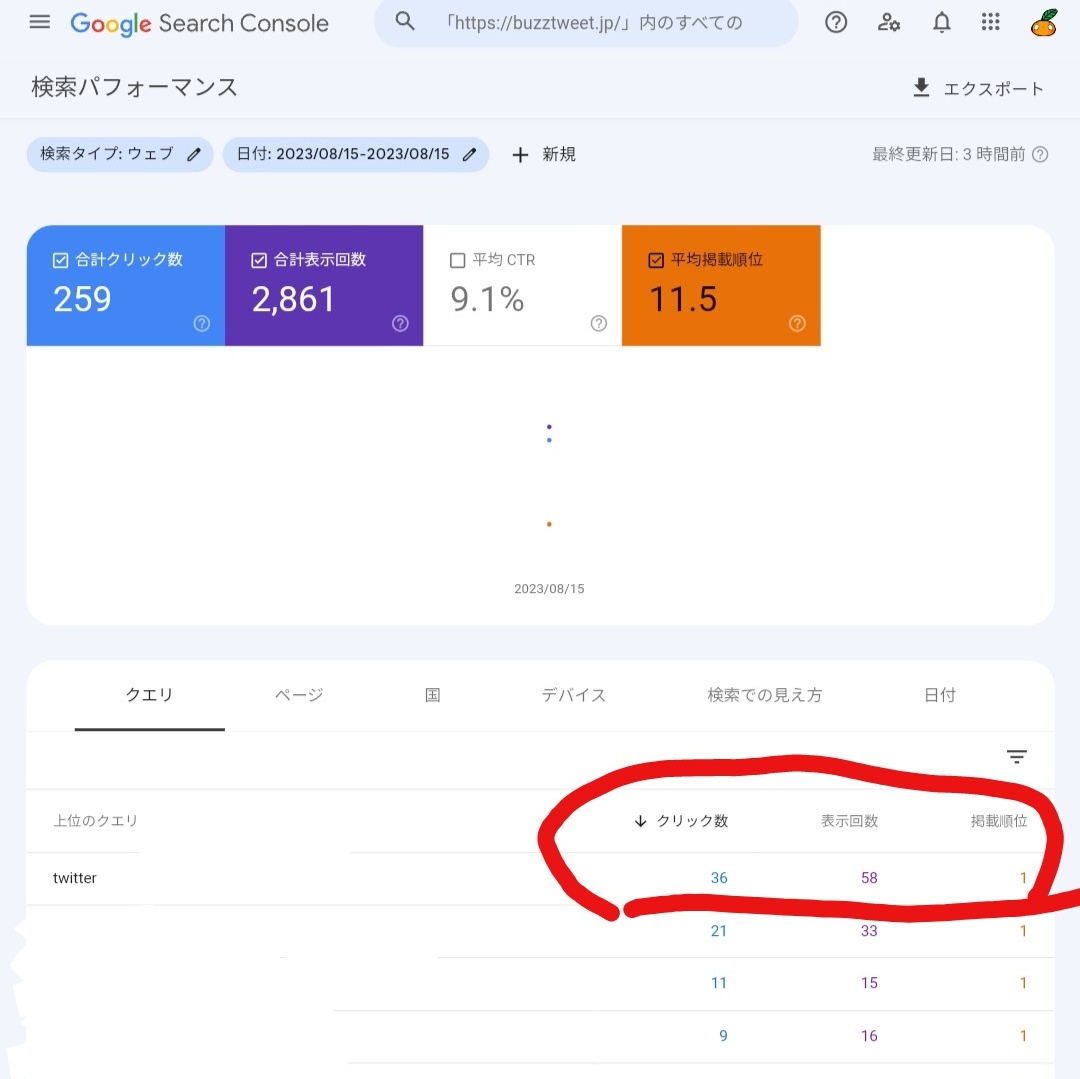
Task: Open the help question mark icon in header
Action: coord(836,22)
